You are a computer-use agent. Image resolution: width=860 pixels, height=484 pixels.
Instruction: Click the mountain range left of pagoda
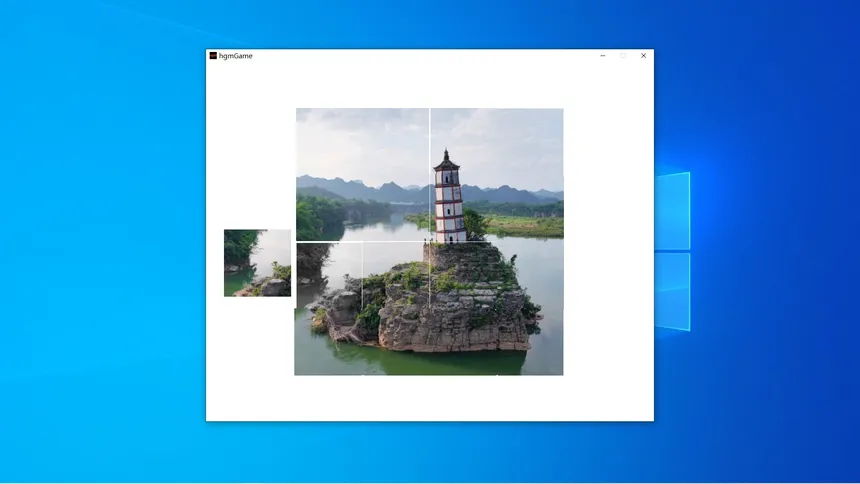tap(360, 188)
